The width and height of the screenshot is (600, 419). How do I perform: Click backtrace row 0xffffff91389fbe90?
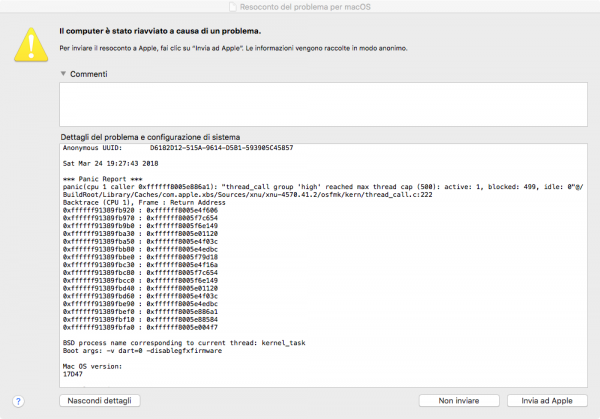pos(140,304)
